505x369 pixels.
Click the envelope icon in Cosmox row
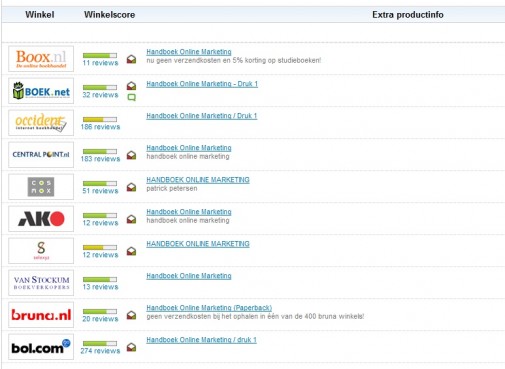(x=131, y=187)
